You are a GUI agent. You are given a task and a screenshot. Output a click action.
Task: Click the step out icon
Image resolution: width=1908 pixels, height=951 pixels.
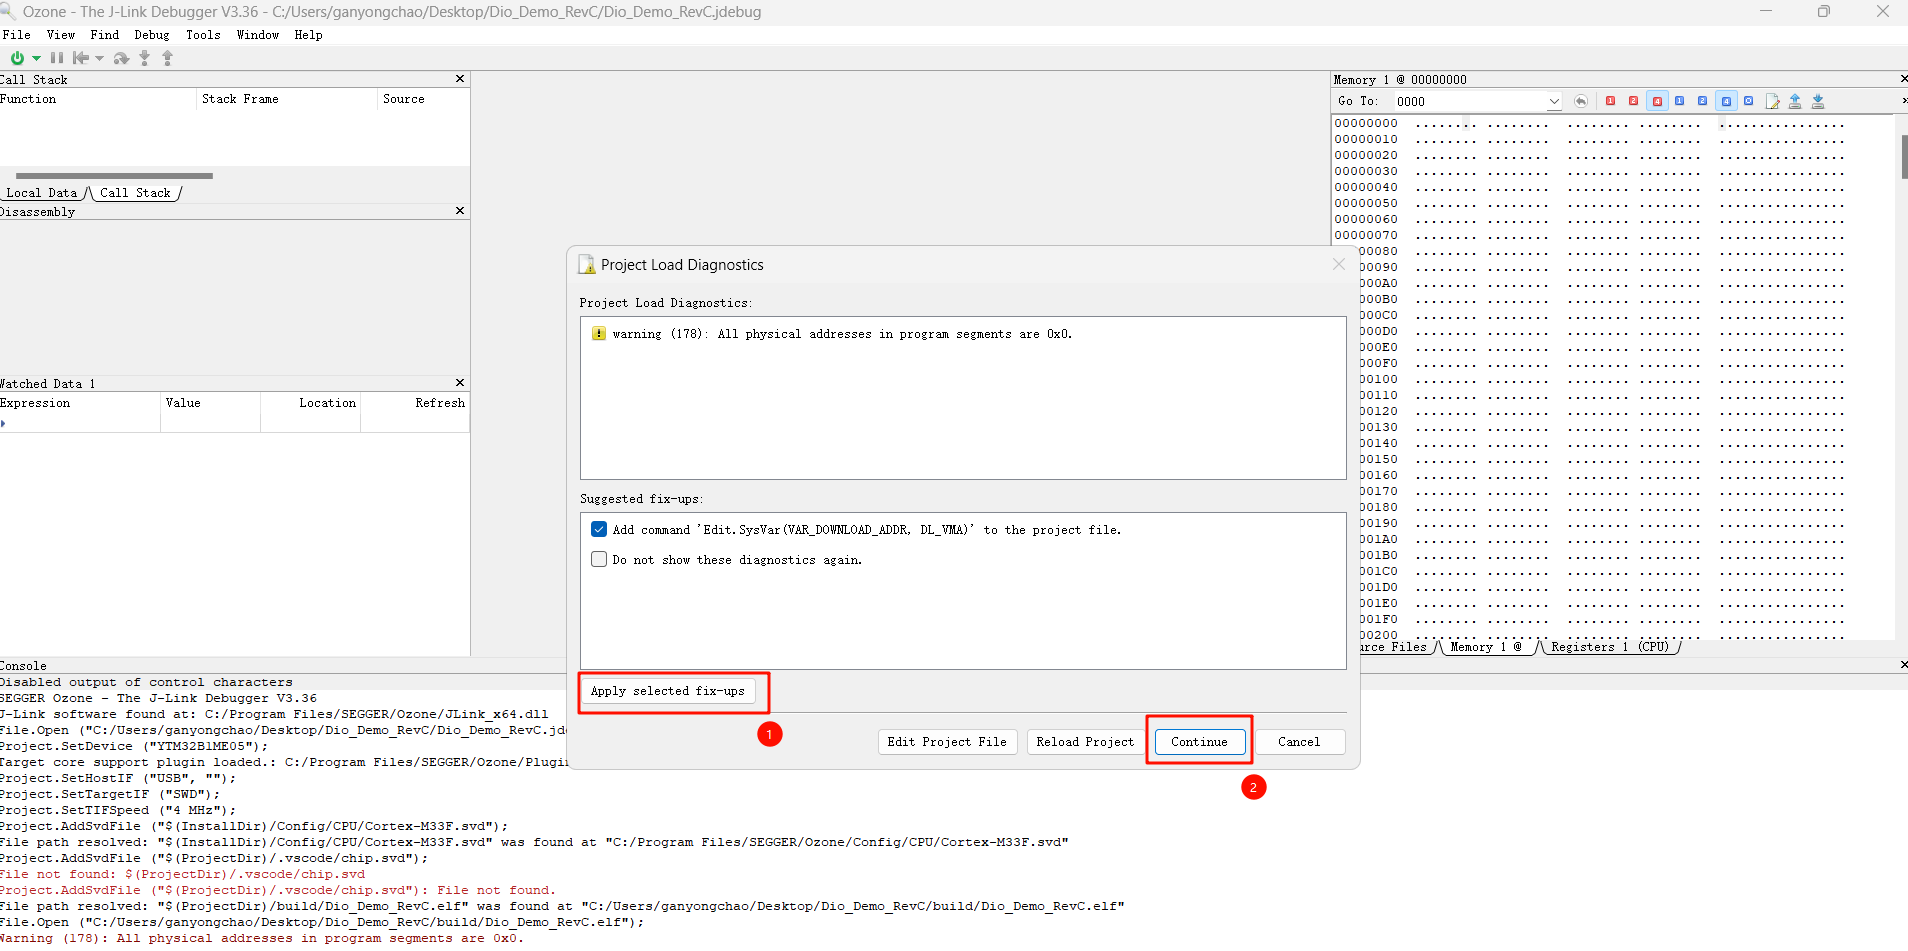pyautogui.click(x=167, y=58)
